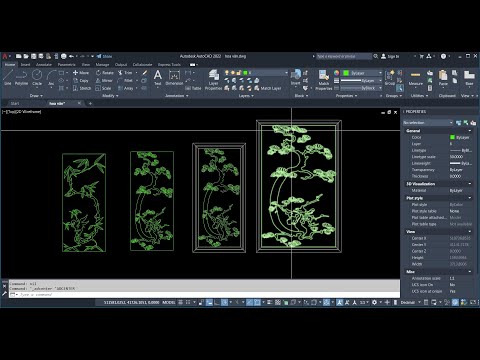Switch to the Insert ribbon tab
Image resolution: width=480 pixels, height=360 pixels.
(25, 65)
